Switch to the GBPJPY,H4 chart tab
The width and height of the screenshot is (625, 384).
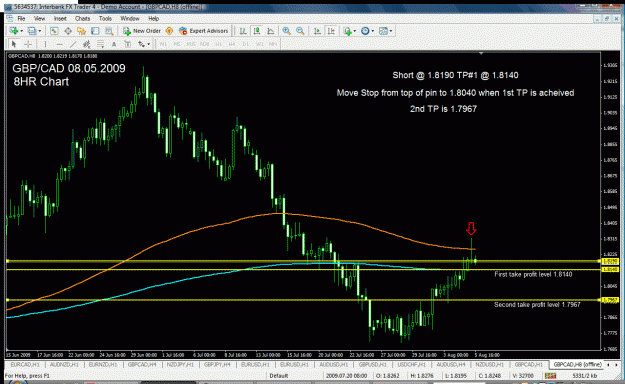217,364
